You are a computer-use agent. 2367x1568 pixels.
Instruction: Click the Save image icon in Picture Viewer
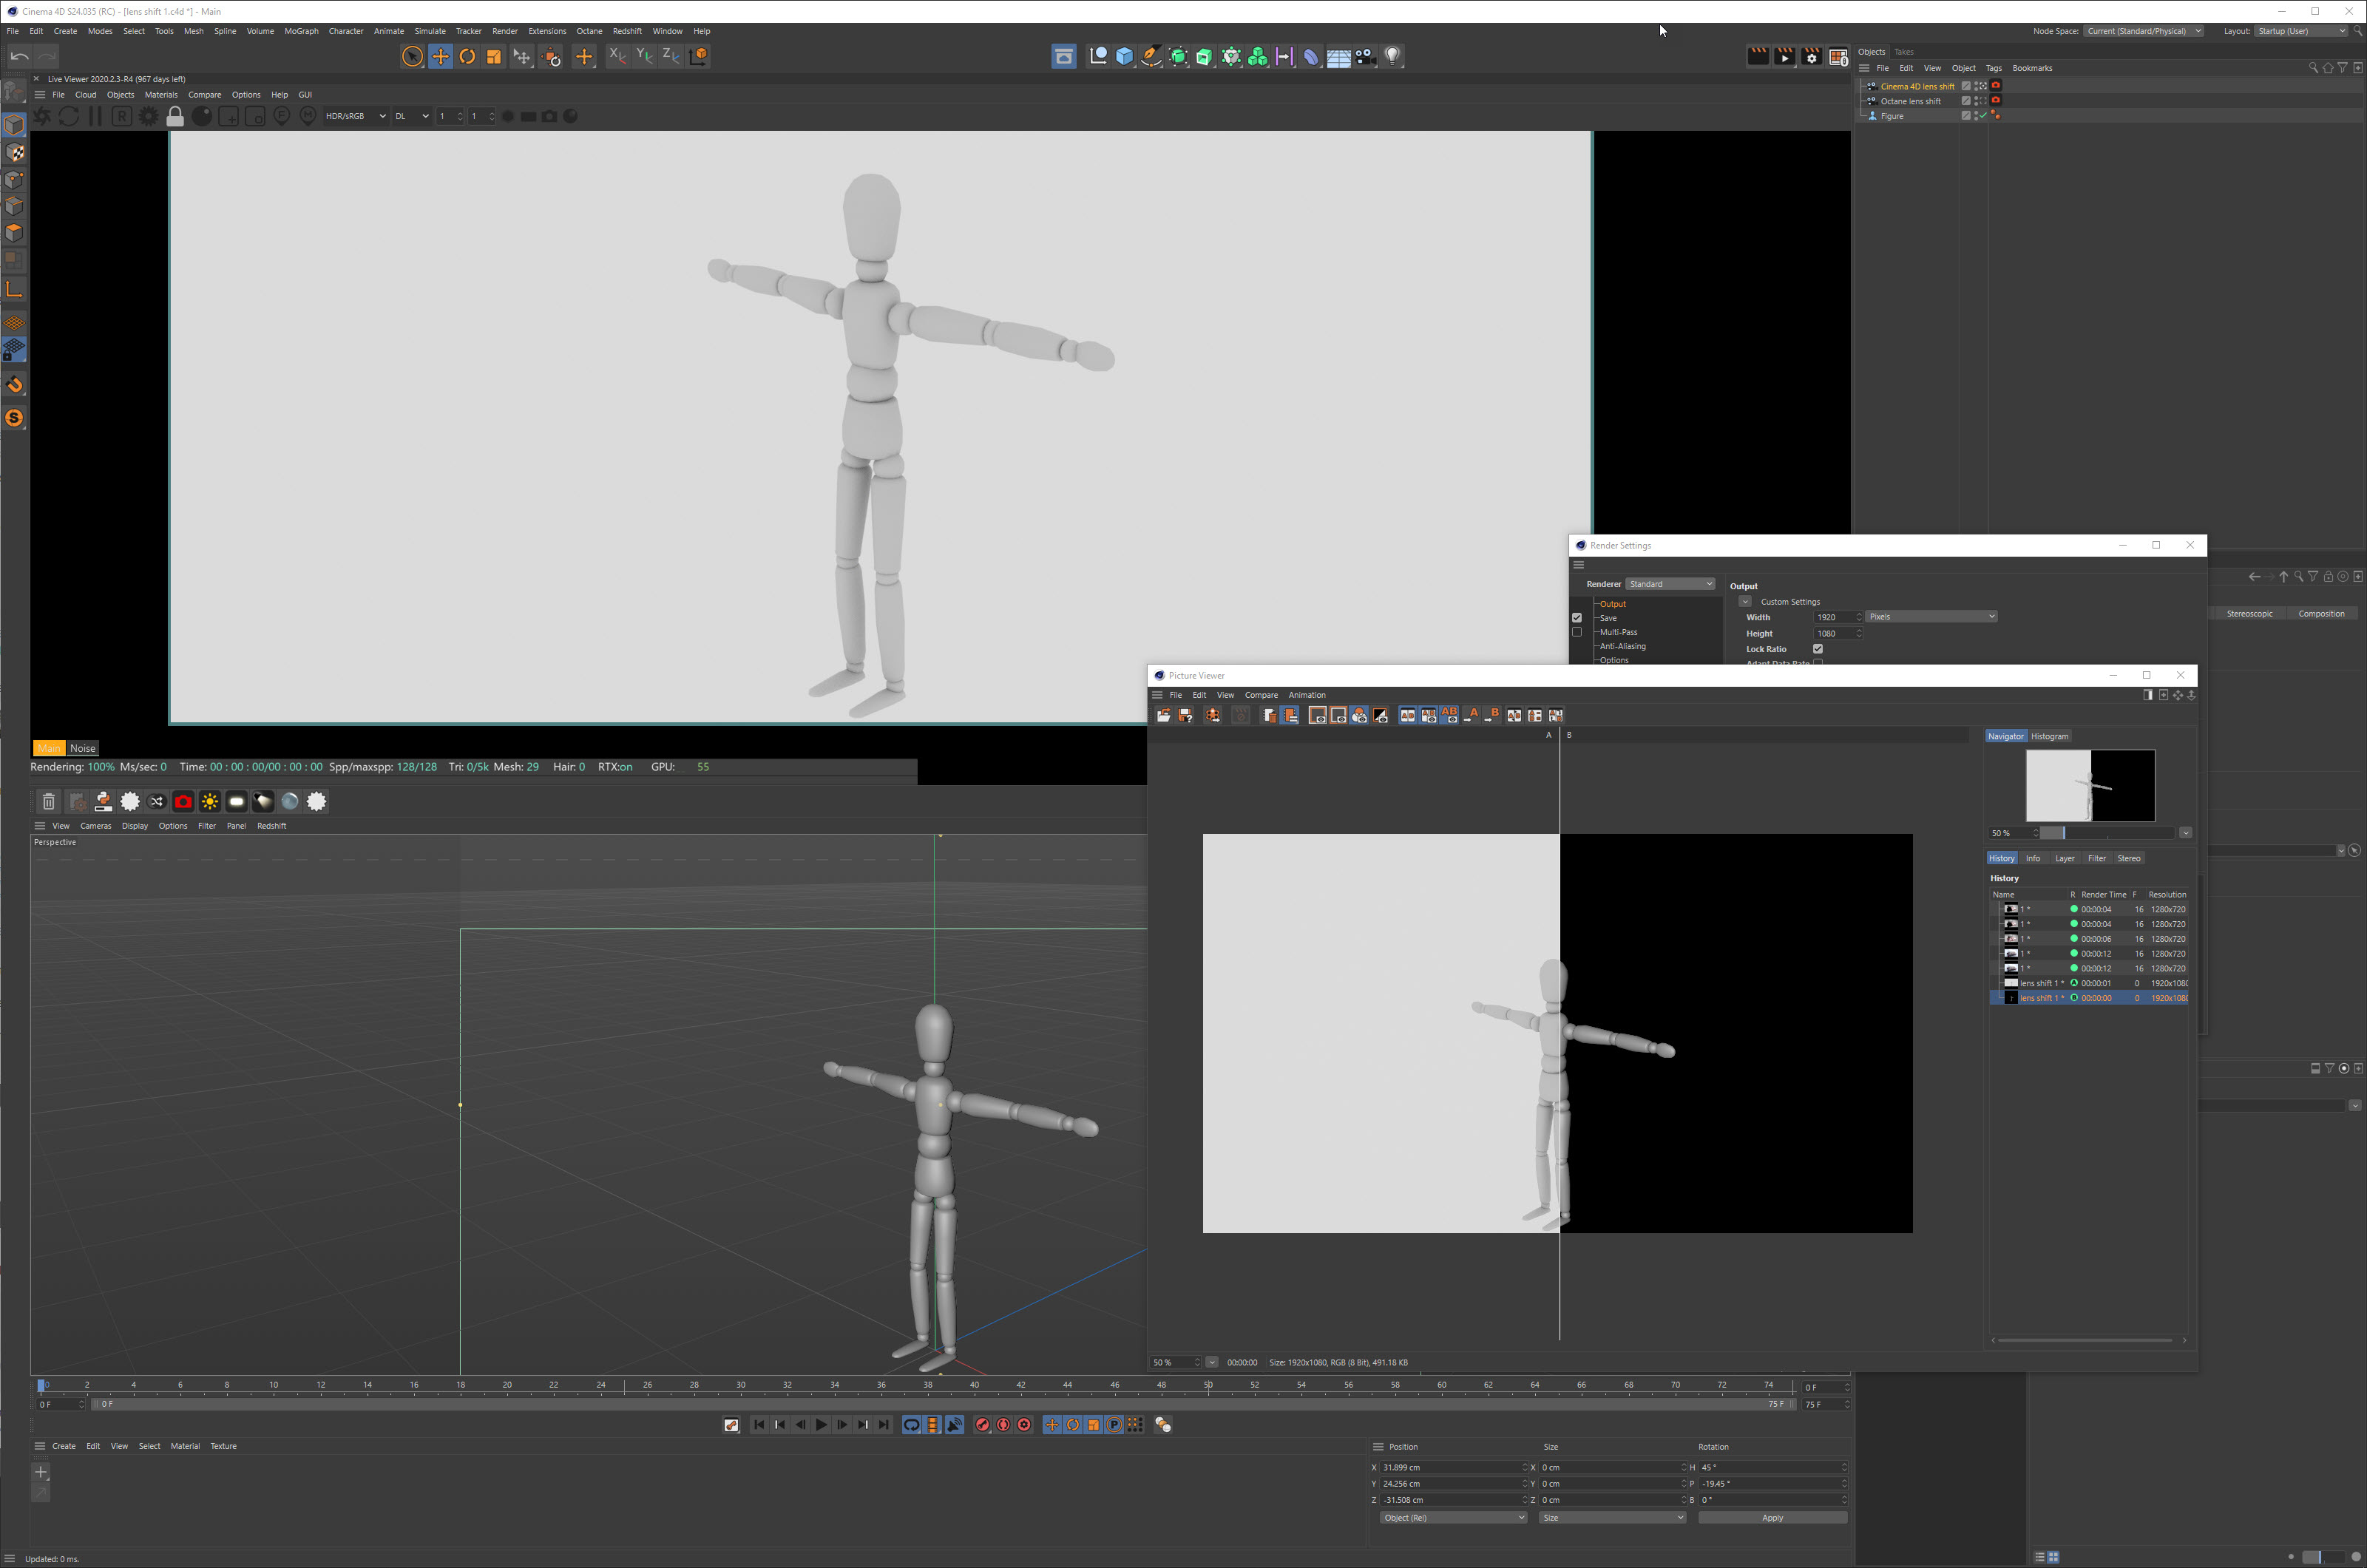pyautogui.click(x=1185, y=716)
